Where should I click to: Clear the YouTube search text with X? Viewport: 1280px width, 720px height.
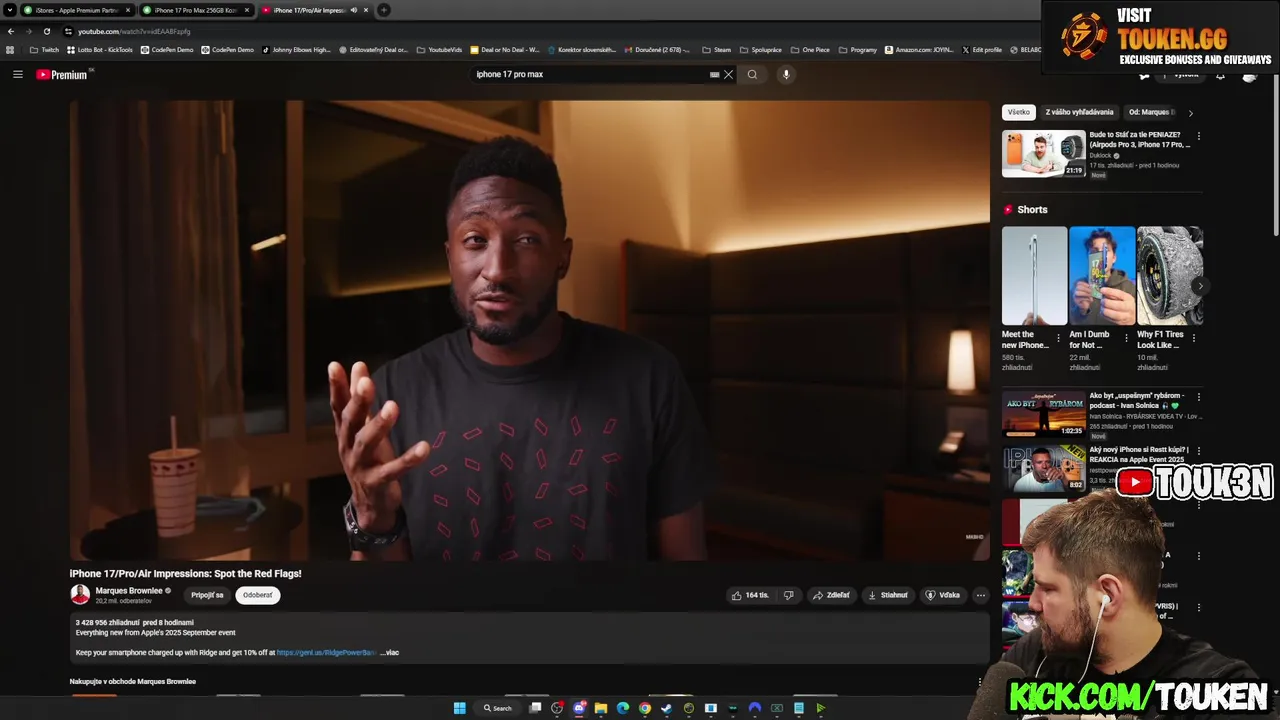(x=729, y=74)
